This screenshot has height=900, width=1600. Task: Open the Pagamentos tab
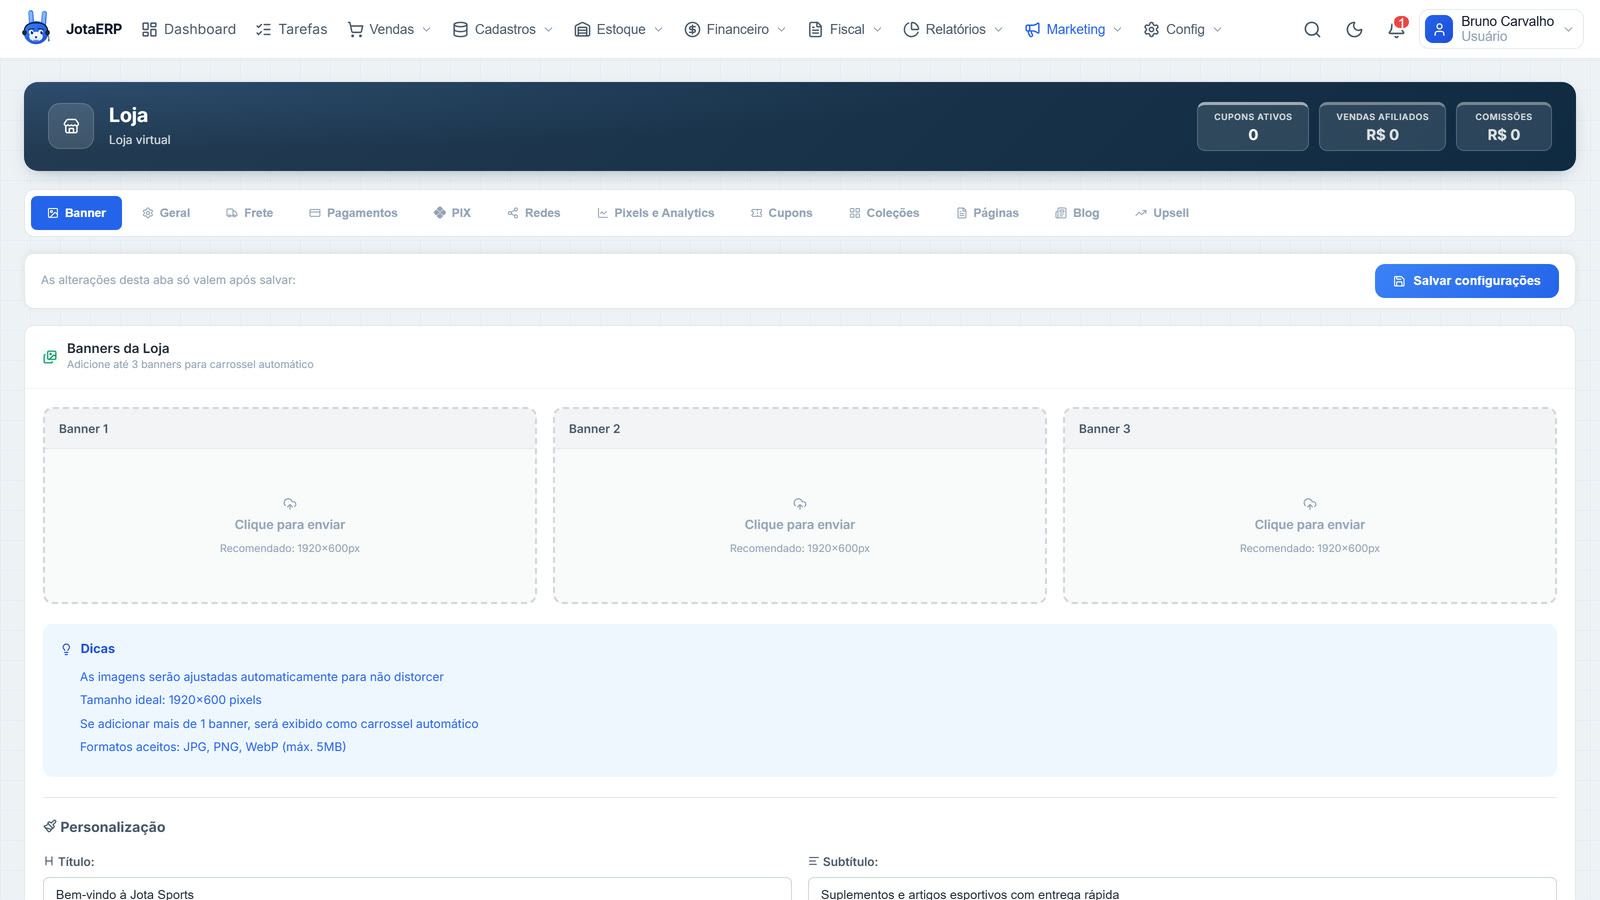point(353,213)
